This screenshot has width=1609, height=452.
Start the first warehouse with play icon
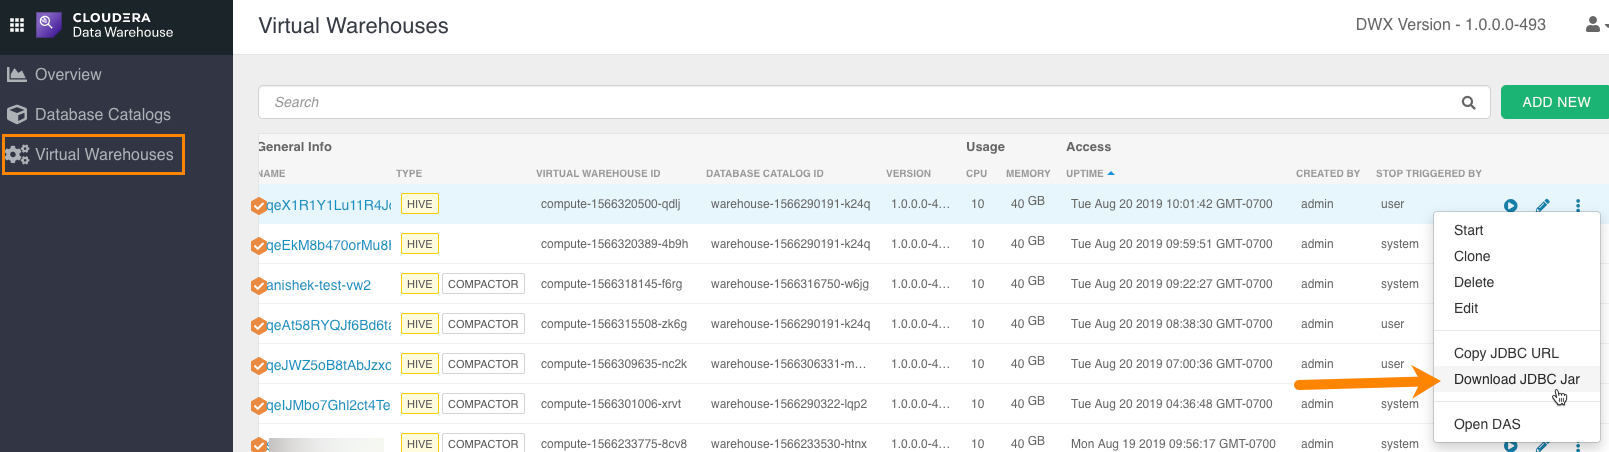coord(1510,205)
